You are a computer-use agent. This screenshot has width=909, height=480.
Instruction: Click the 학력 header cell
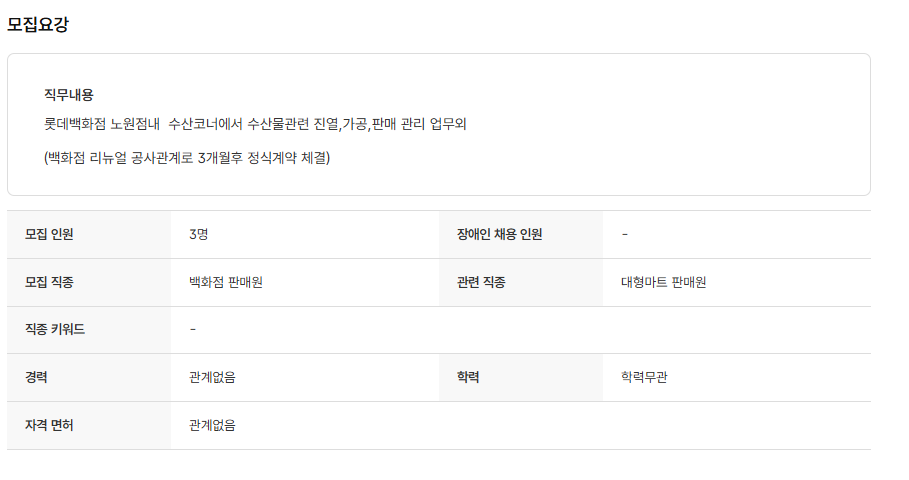pyautogui.click(x=468, y=377)
